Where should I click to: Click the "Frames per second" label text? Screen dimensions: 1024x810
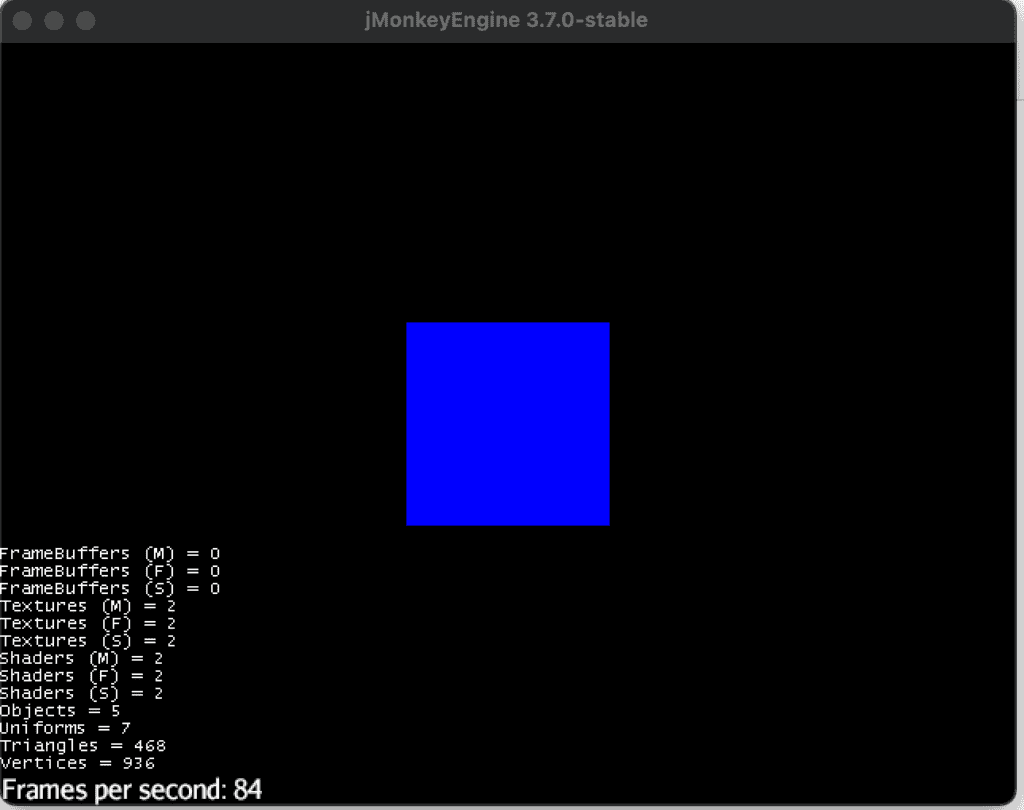[115, 790]
